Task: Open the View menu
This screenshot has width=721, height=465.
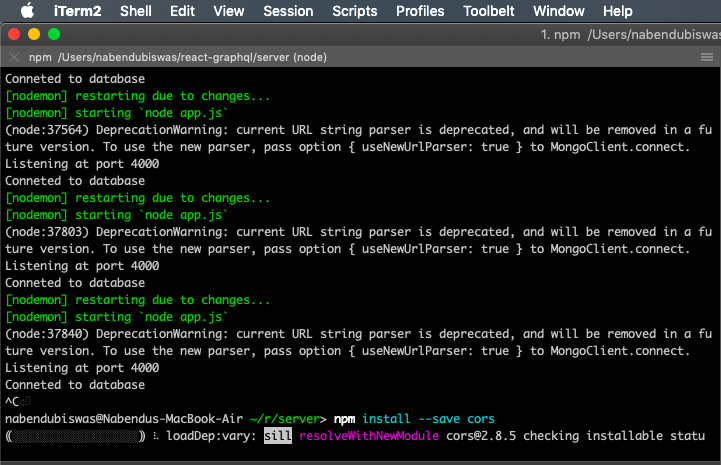Action: (x=229, y=11)
